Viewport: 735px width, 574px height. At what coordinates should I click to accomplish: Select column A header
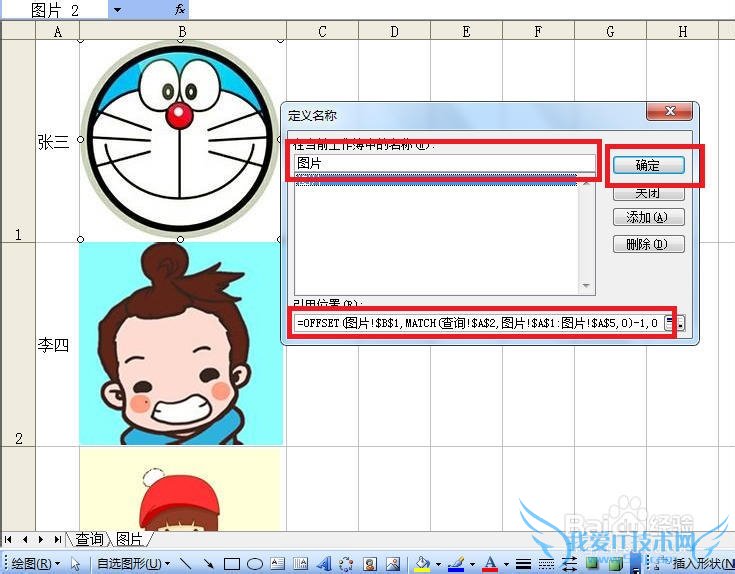tap(58, 31)
